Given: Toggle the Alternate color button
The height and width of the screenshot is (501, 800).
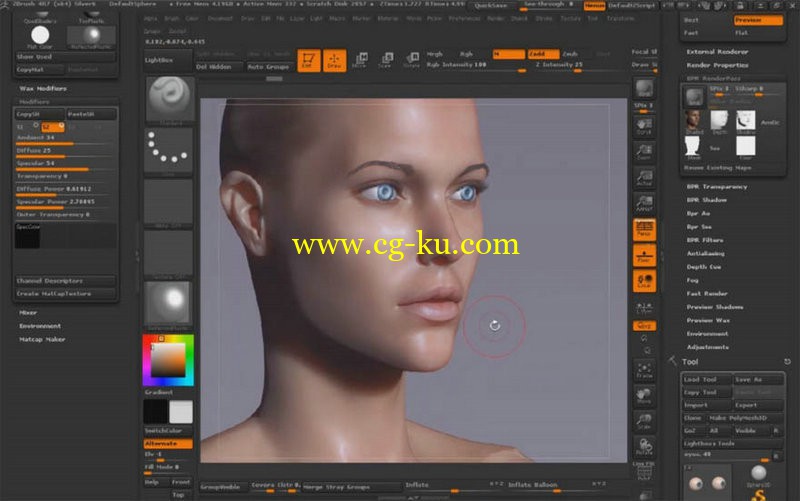Looking at the screenshot, I should (168, 444).
